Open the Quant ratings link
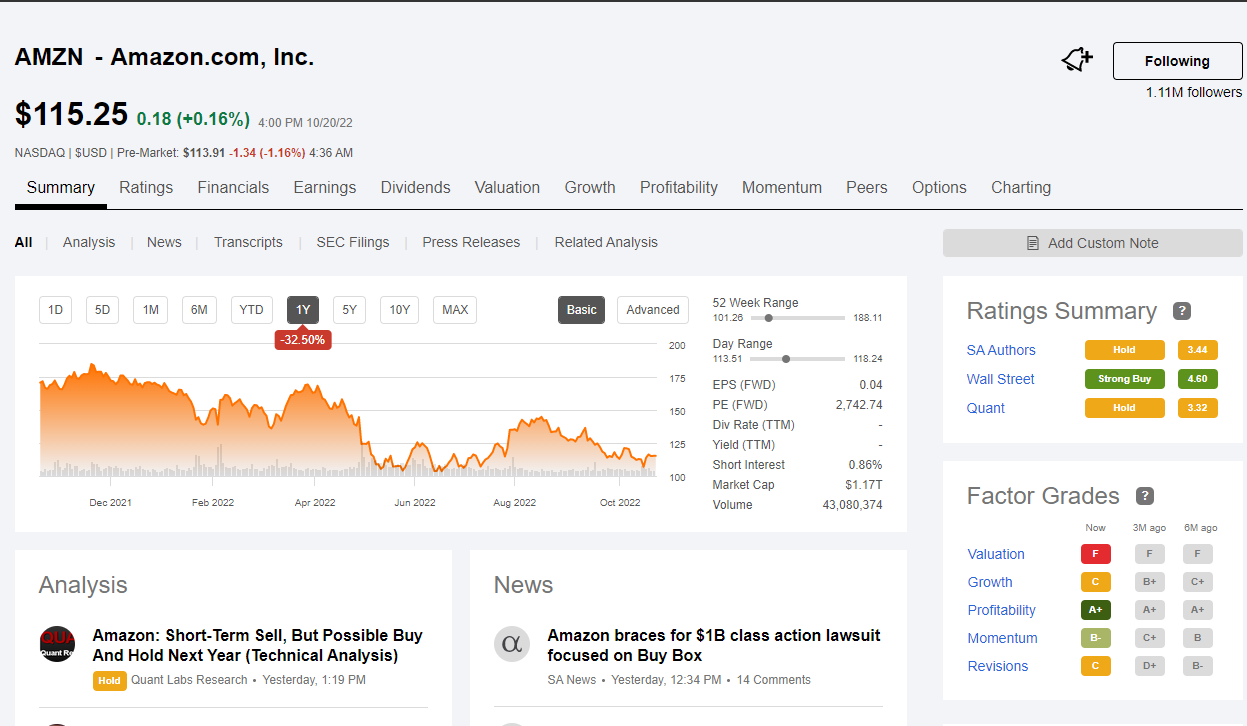The width and height of the screenshot is (1247, 726). coord(985,408)
